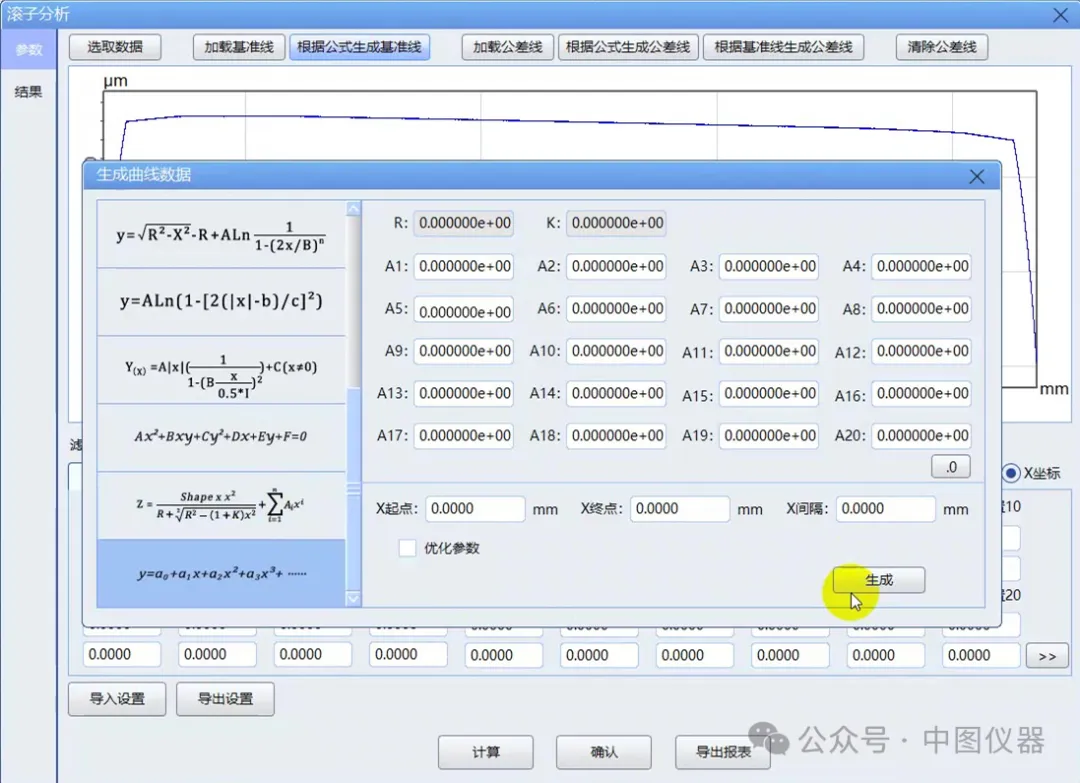Viewport: 1080px width, 783px height.
Task: Click the A9 coefficient field
Action: point(464,351)
